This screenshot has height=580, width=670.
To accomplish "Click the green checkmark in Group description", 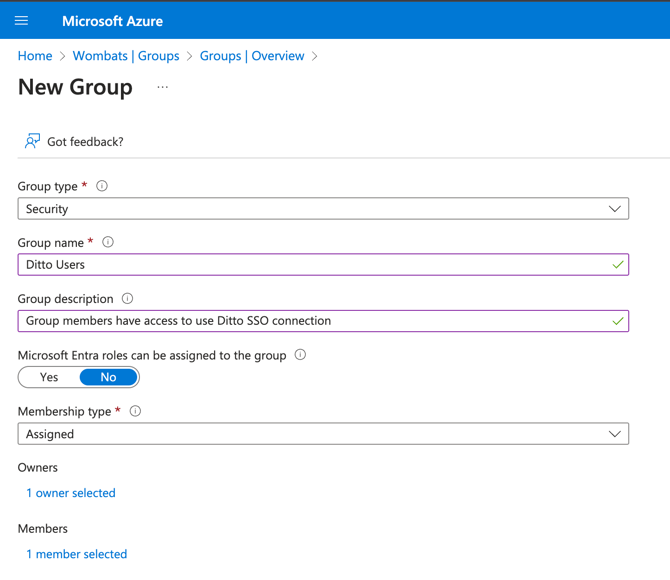I will point(617,321).
